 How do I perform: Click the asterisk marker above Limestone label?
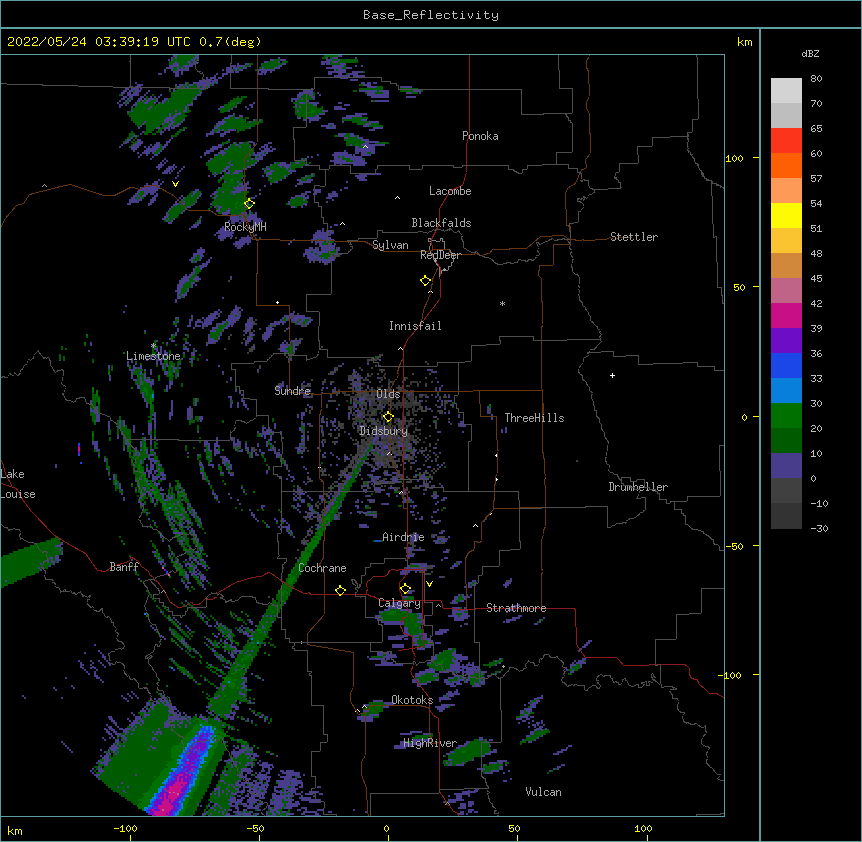[x=153, y=346]
